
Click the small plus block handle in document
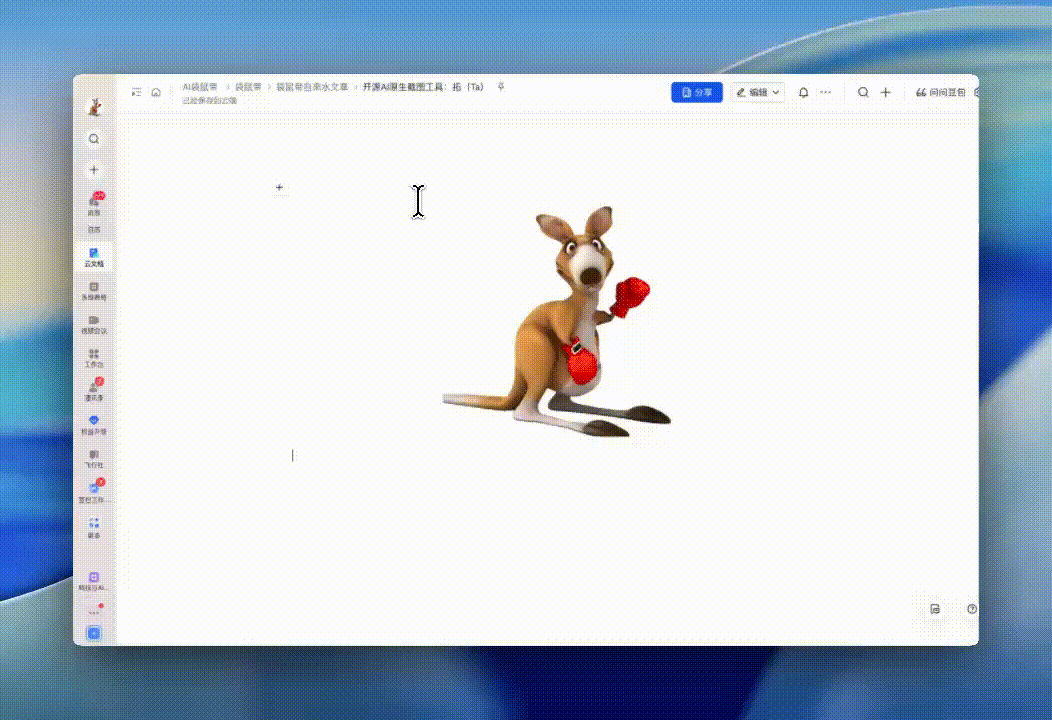point(280,187)
